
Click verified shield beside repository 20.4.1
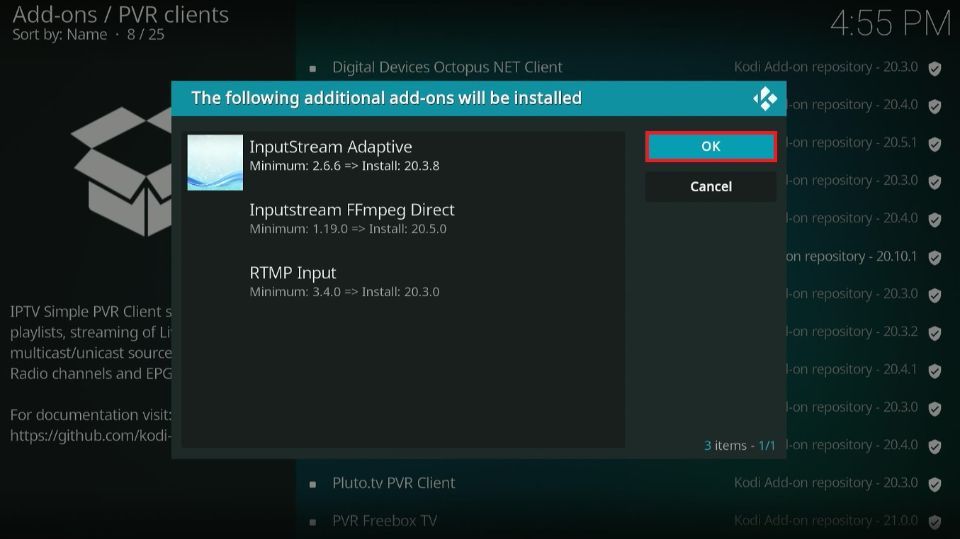[x=934, y=371]
